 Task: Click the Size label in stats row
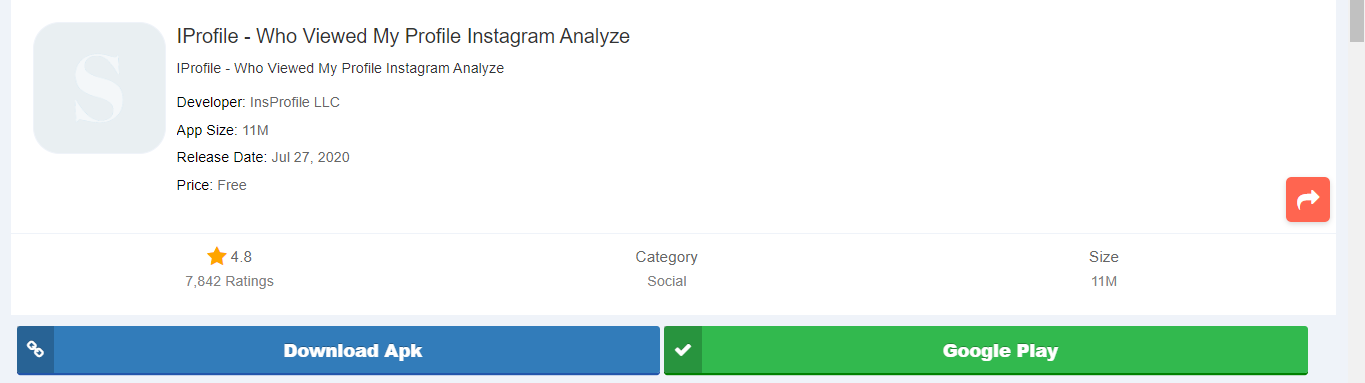1104,257
